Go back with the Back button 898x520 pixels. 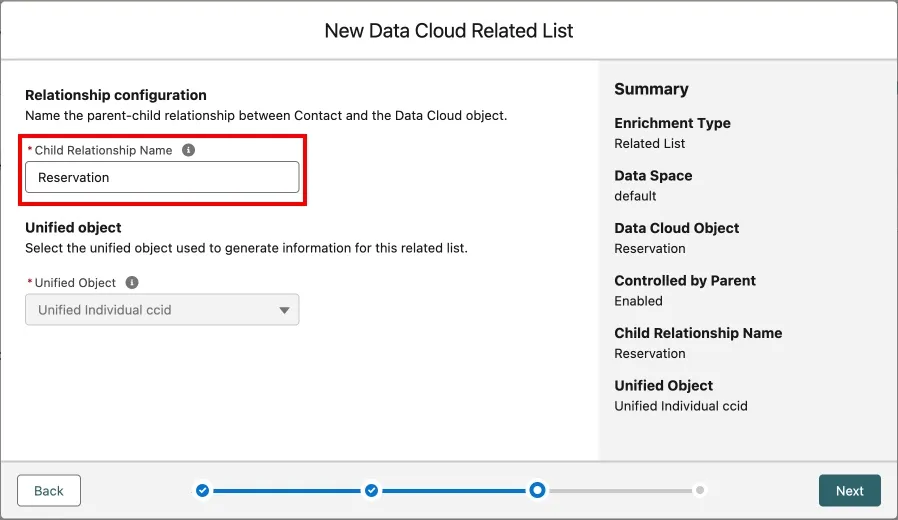tap(49, 490)
